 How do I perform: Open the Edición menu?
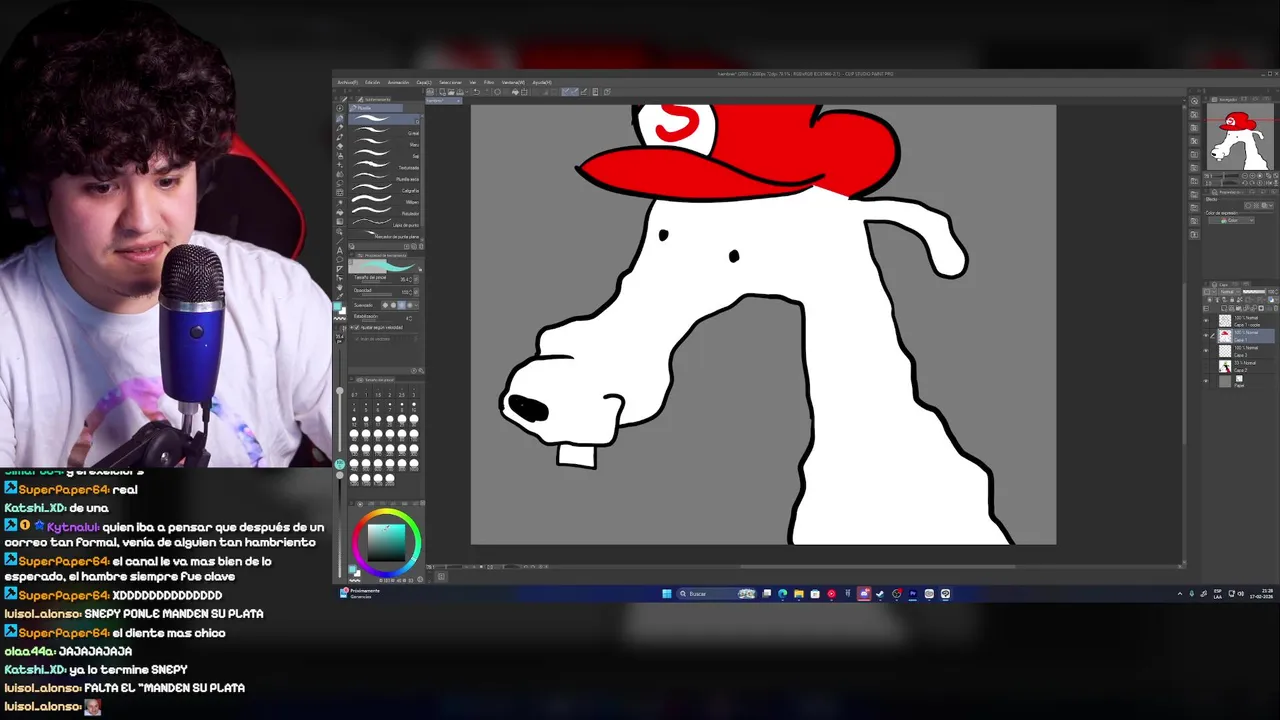372,82
